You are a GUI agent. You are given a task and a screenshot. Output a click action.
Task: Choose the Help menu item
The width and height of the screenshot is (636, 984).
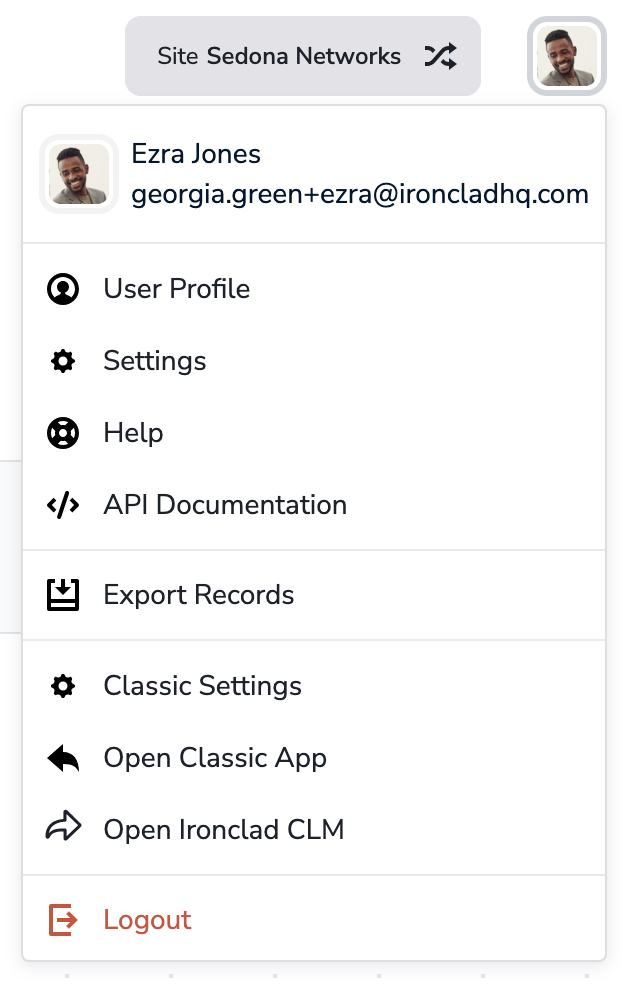[314, 433]
